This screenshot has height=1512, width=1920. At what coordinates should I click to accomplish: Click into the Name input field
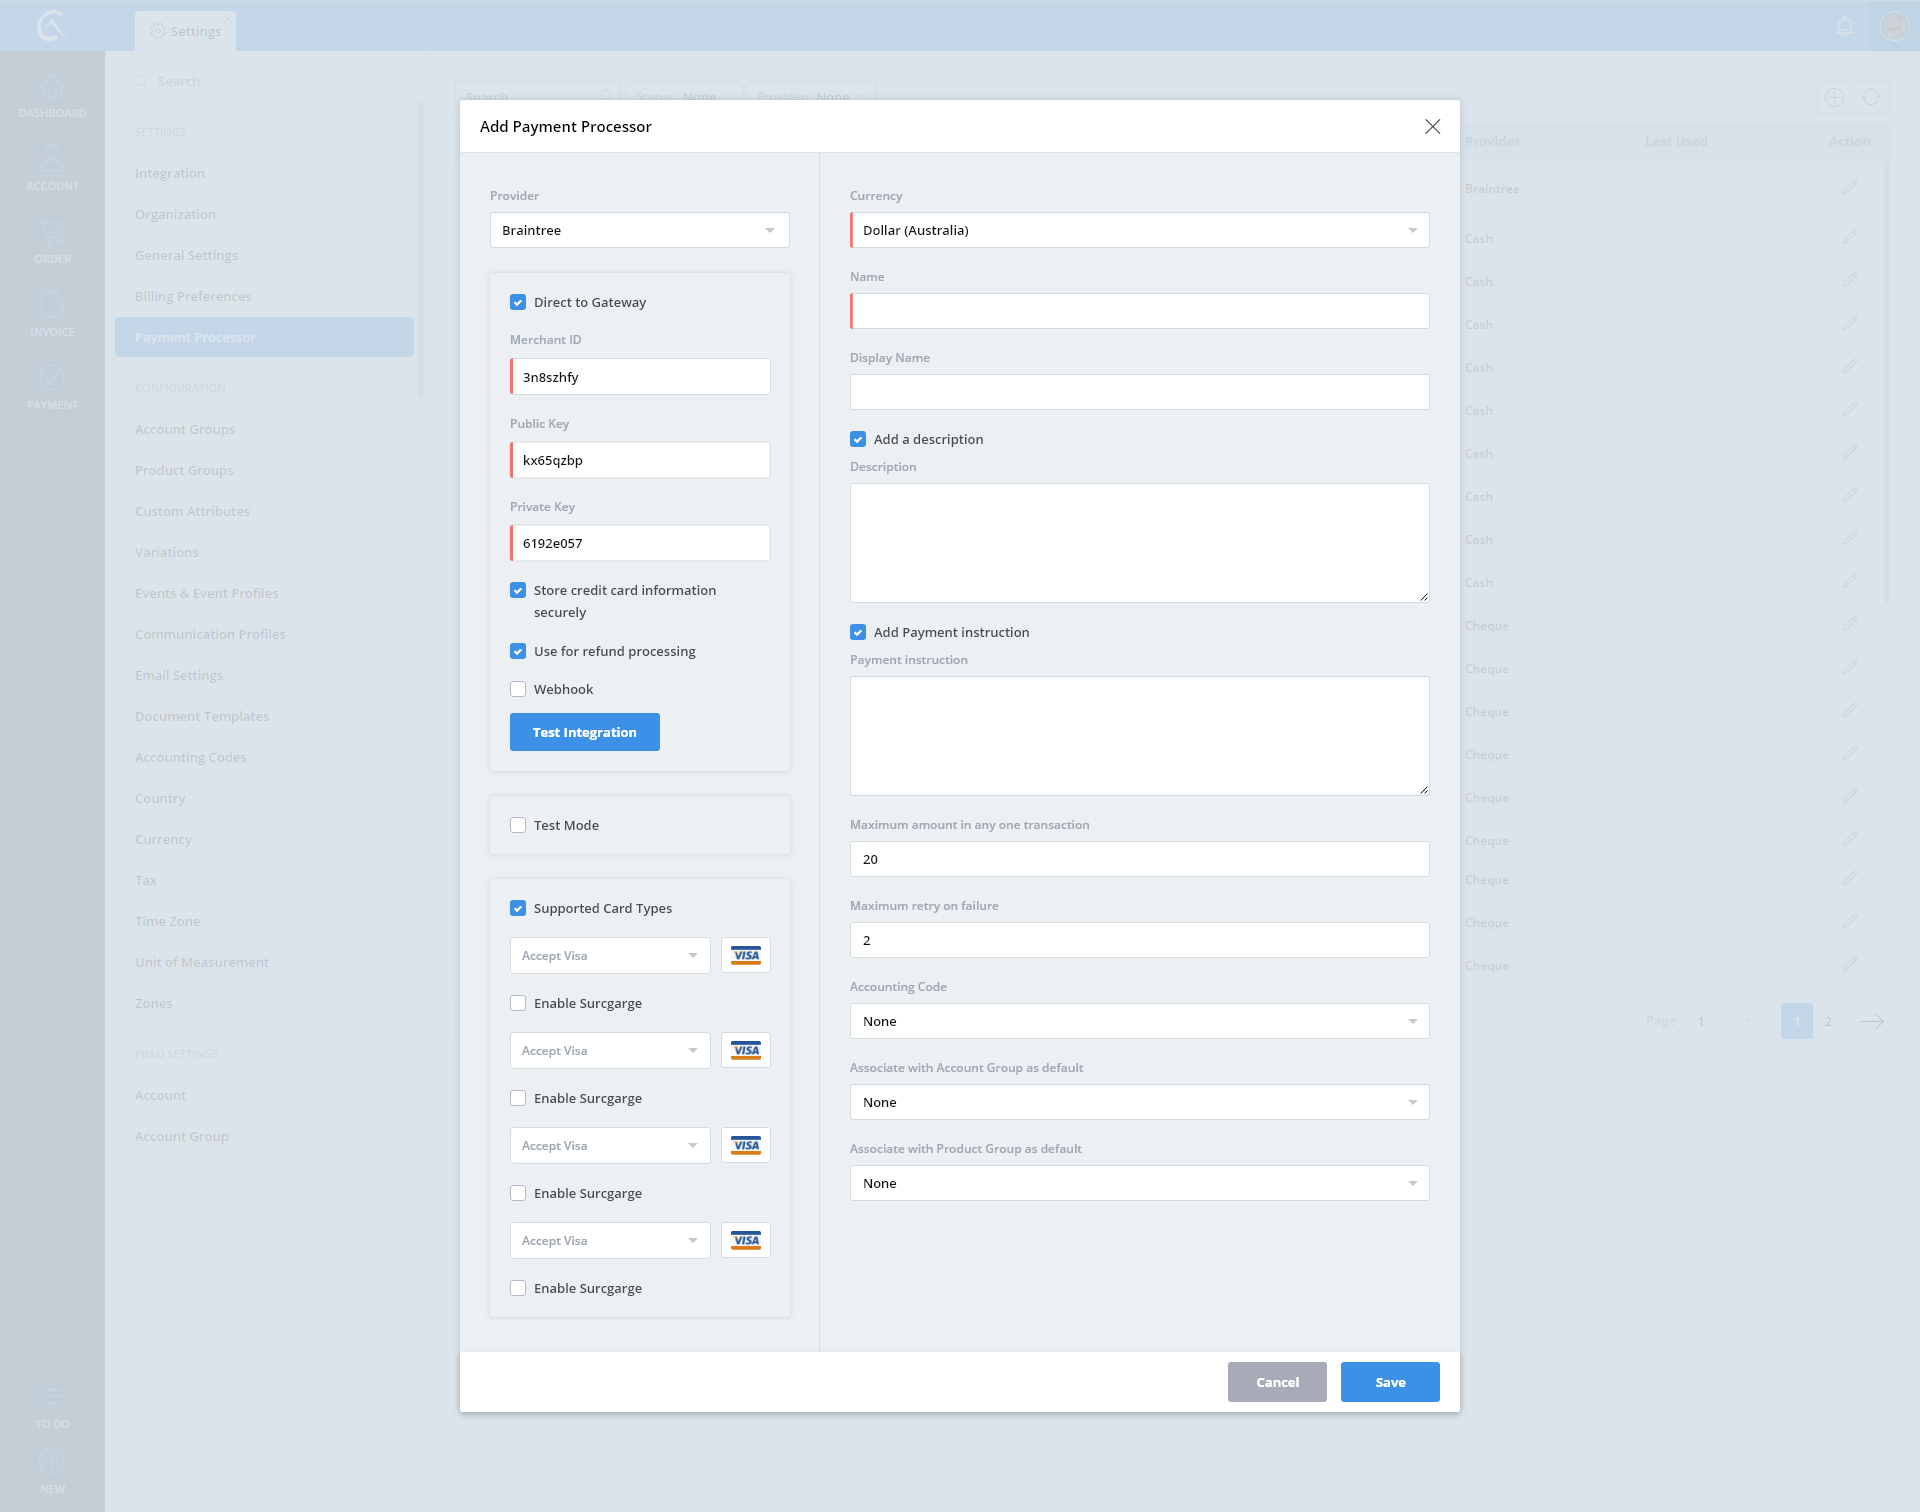coord(1139,311)
